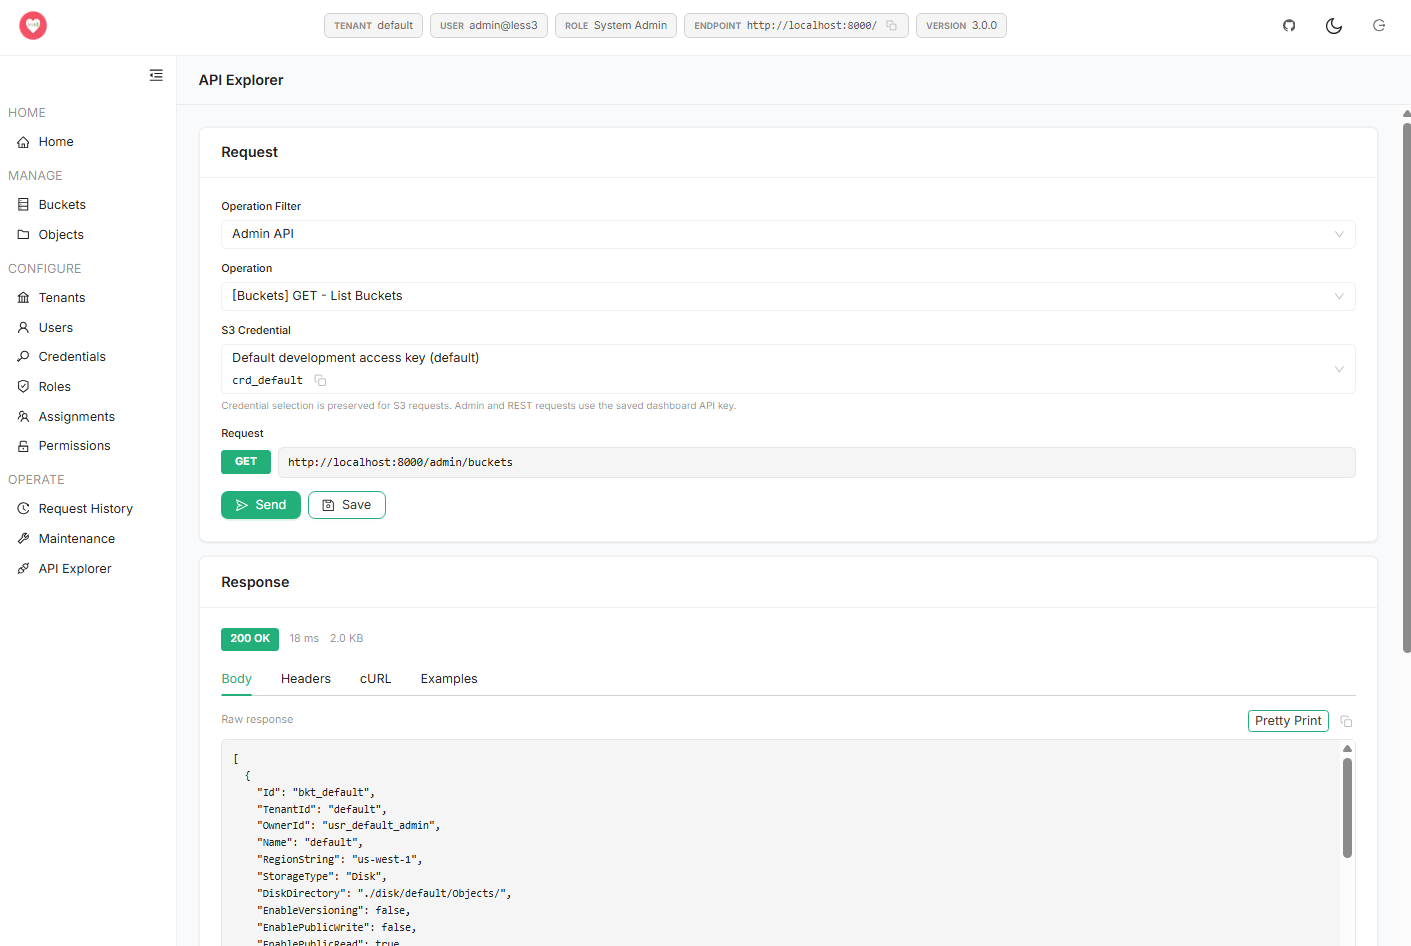Click the Assignments people icon
The height and width of the screenshot is (946, 1411).
pos(23,416)
